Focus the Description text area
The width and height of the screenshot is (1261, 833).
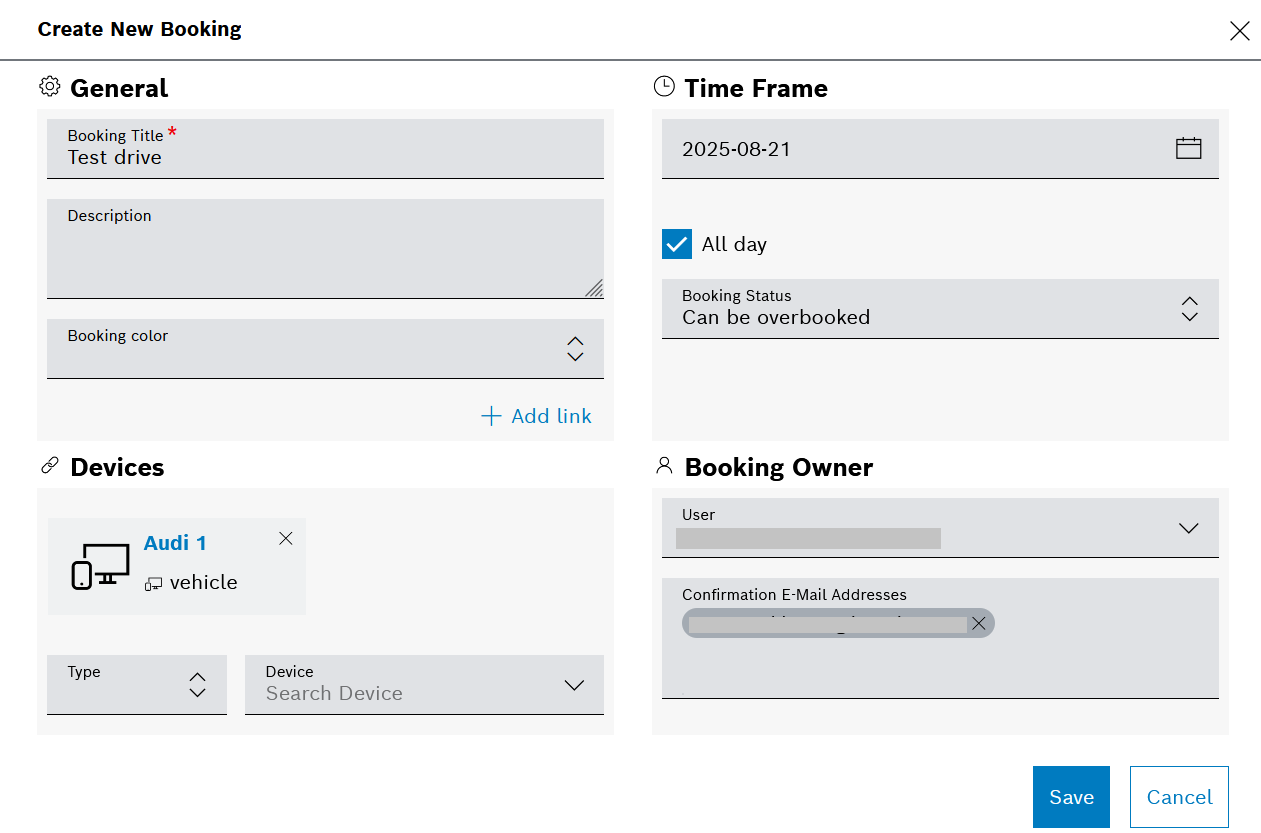point(325,256)
